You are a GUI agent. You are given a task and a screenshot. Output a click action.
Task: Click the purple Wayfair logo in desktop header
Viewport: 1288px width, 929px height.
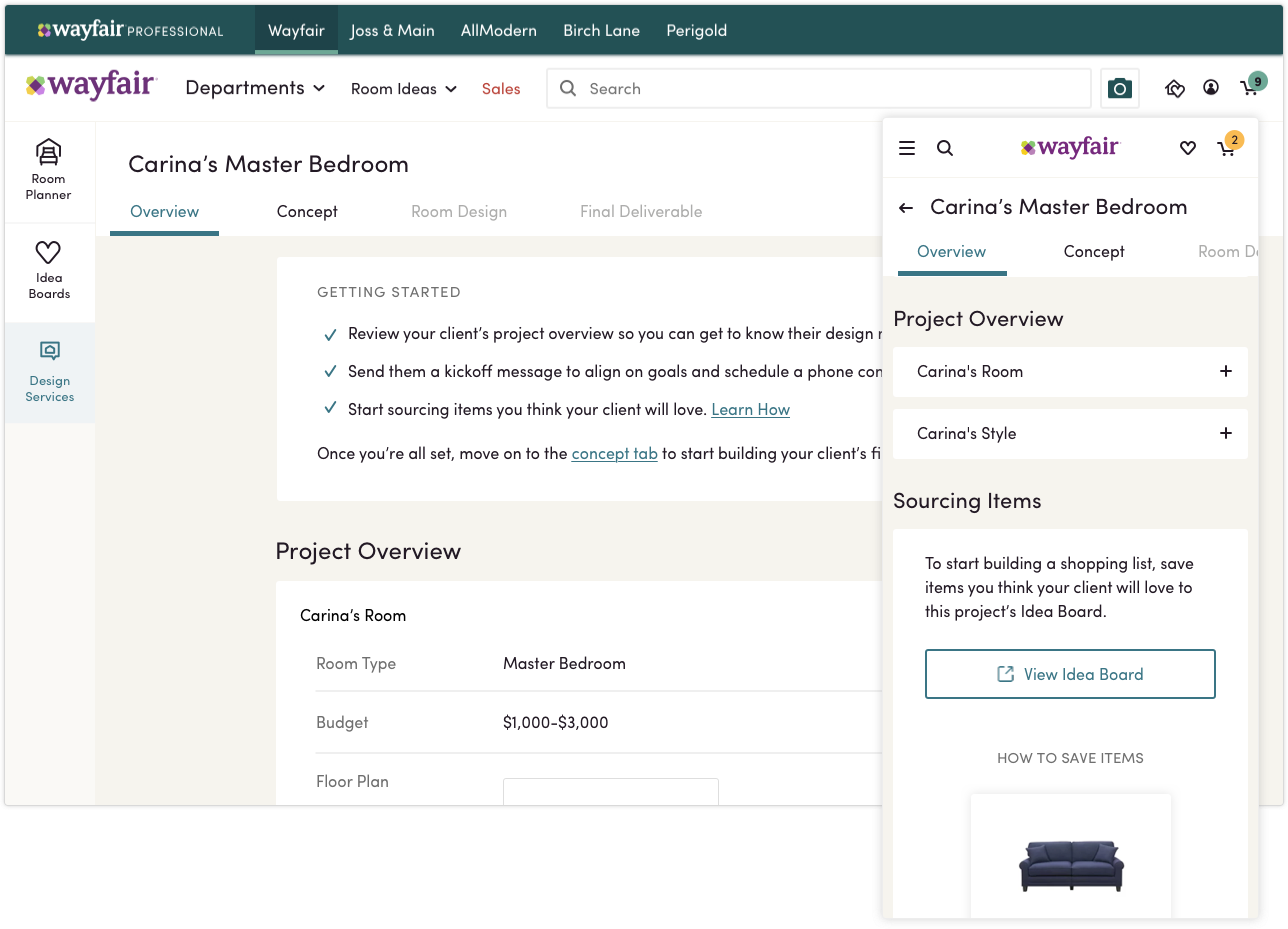click(91, 87)
